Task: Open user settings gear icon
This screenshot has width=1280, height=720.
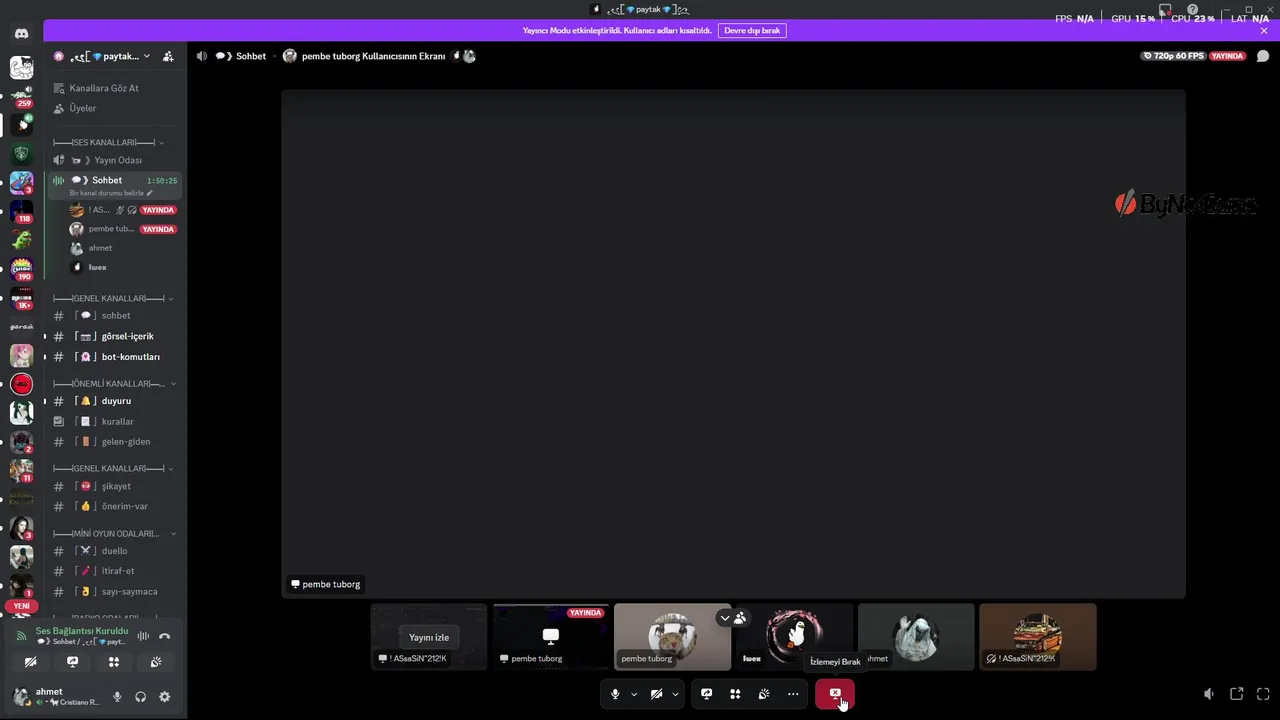Action: [x=165, y=697]
